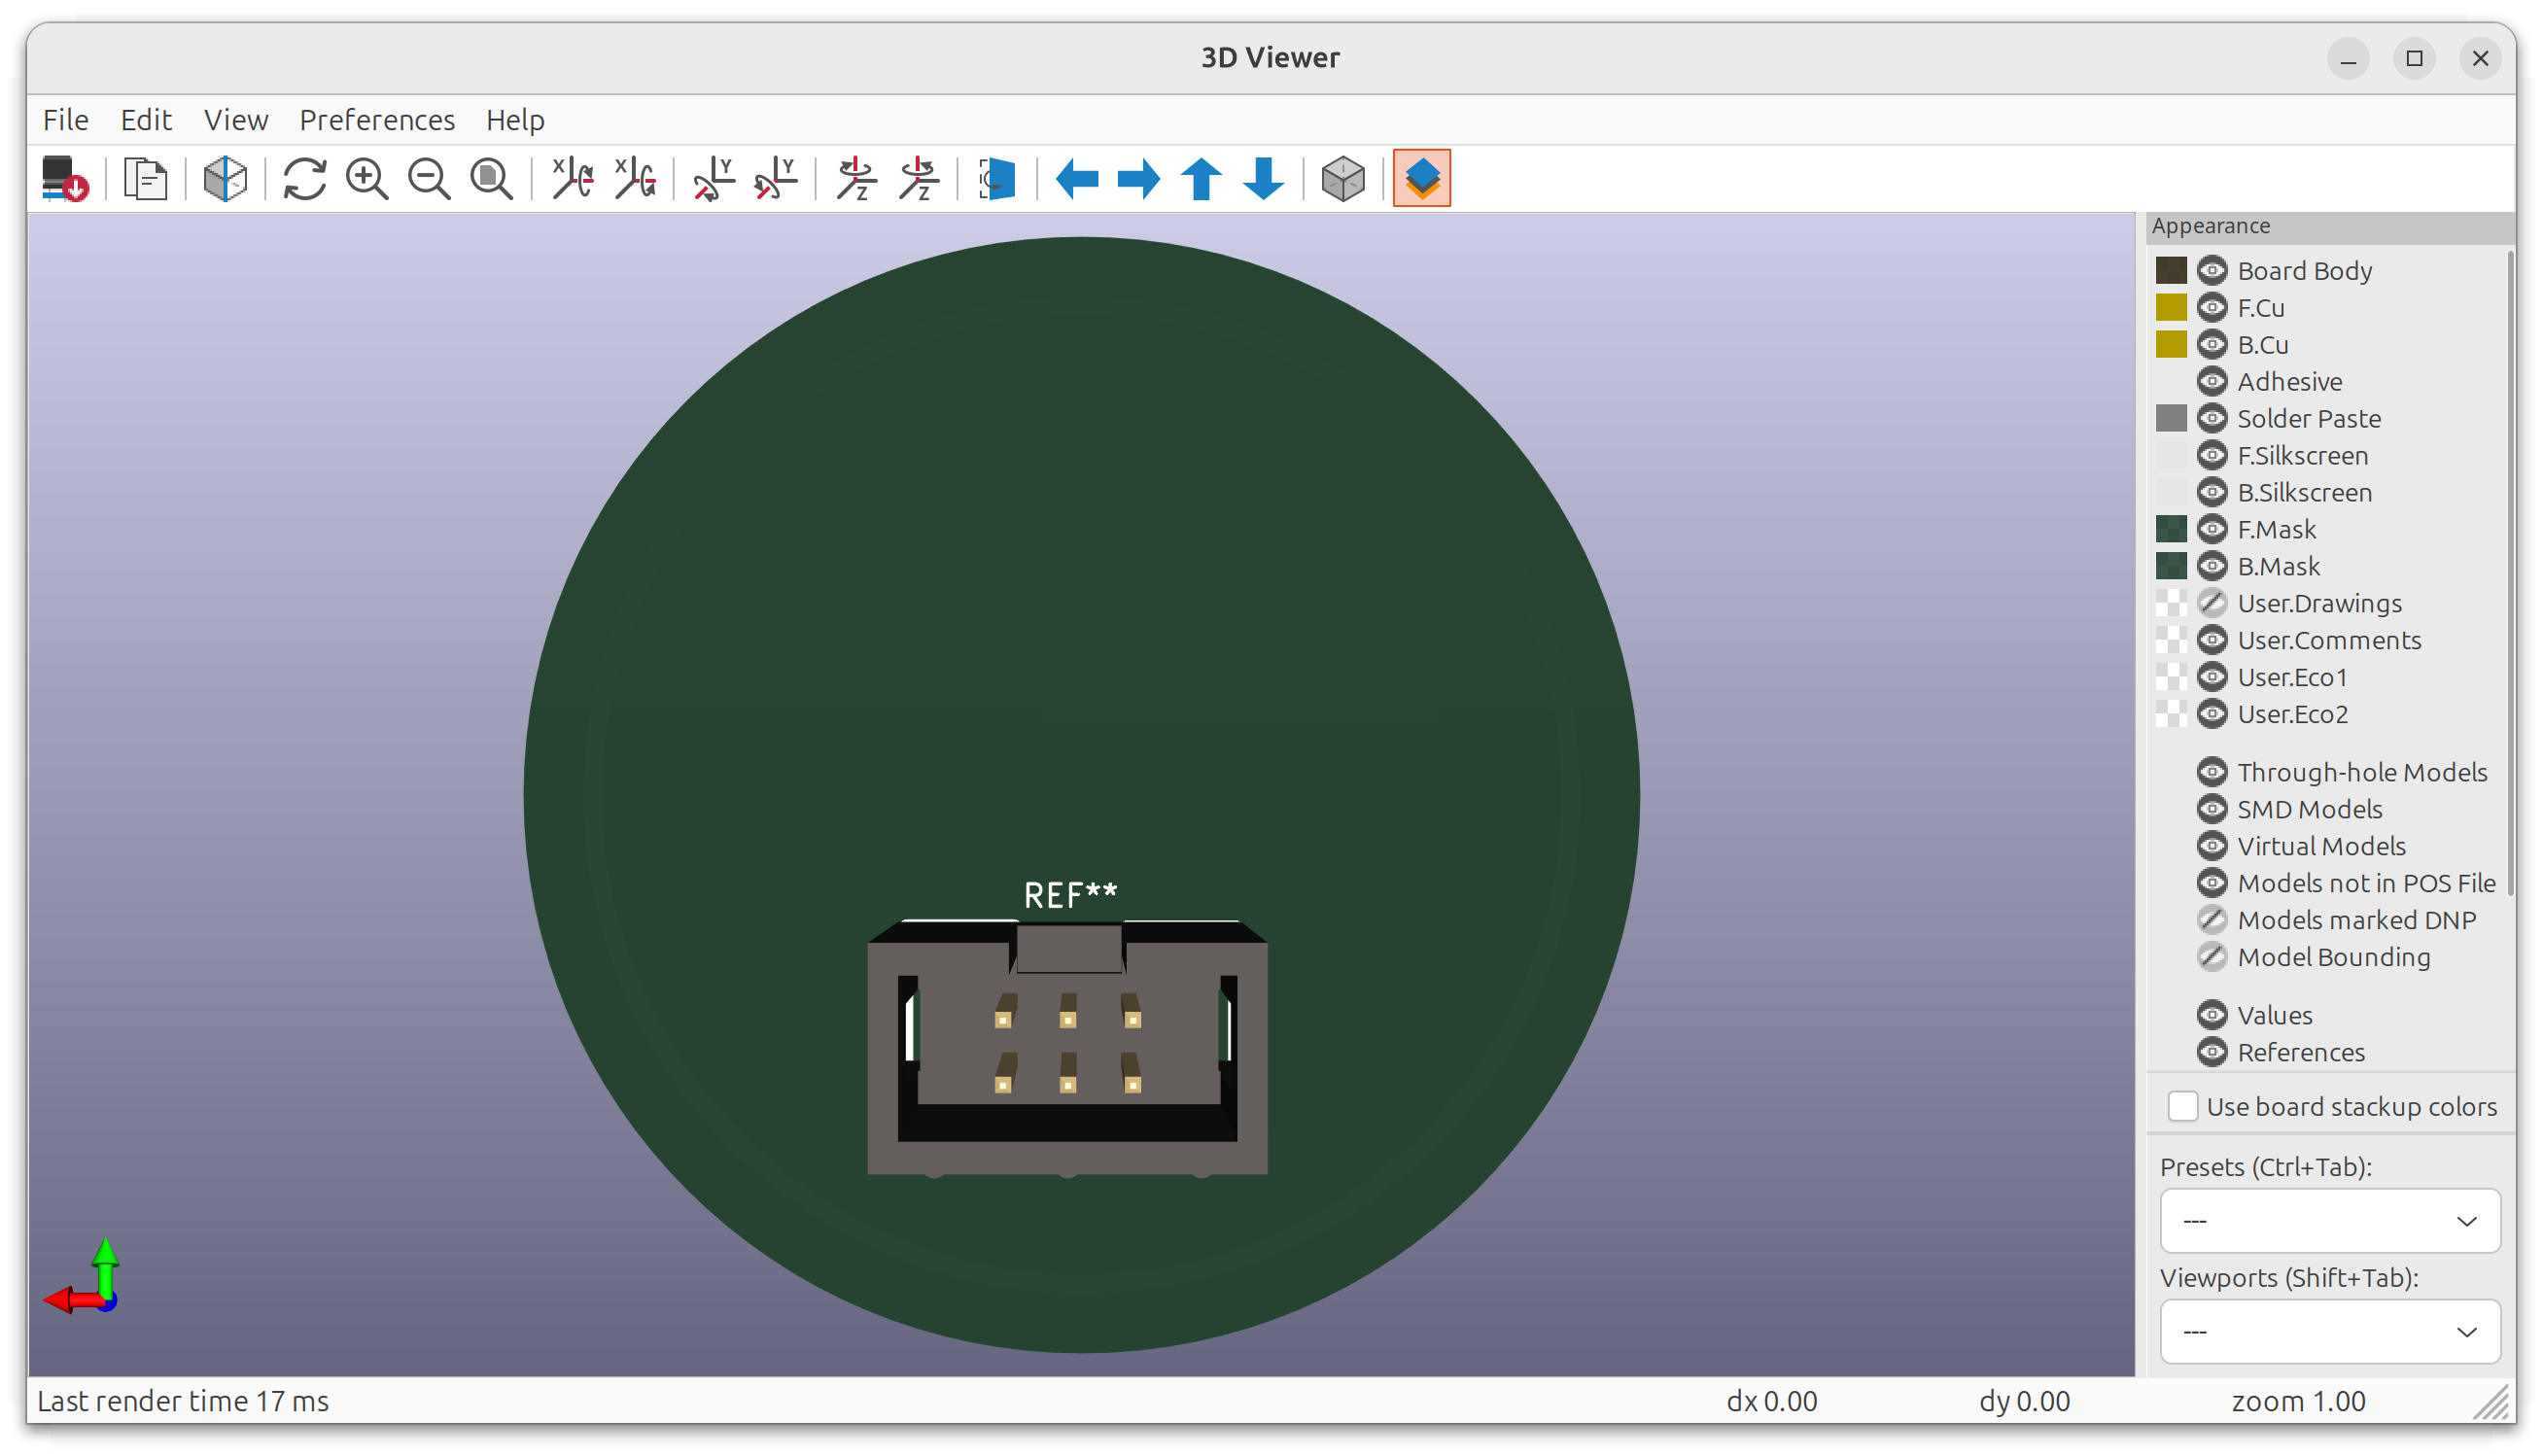Image resolution: width=2543 pixels, height=1456 pixels.
Task: Rotate Y counterclockwise icon
Action: 777,179
